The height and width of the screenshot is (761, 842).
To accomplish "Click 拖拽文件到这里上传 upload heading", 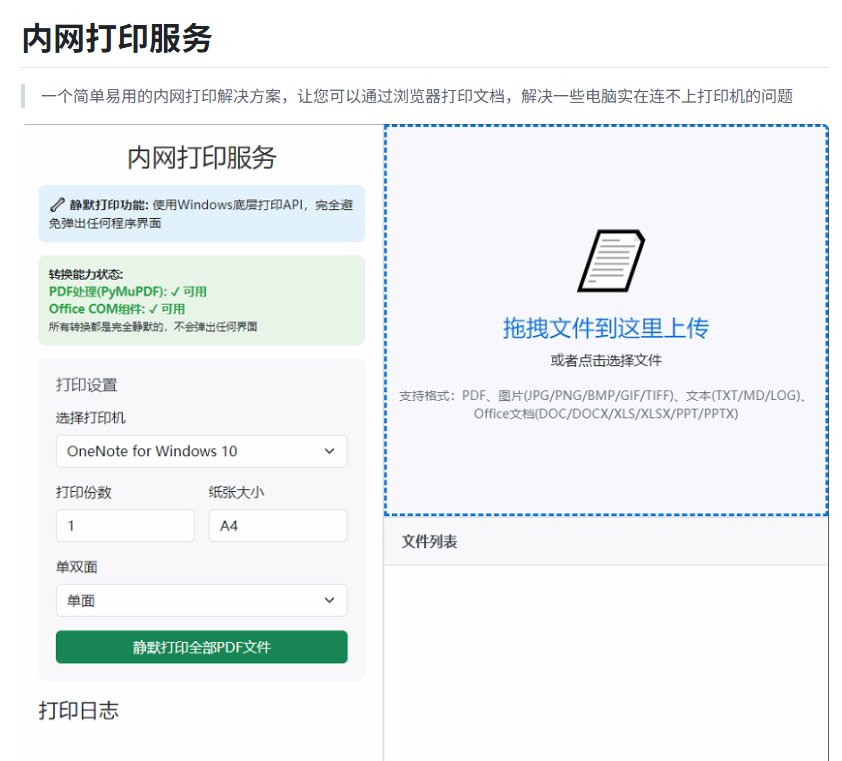I will point(606,328).
